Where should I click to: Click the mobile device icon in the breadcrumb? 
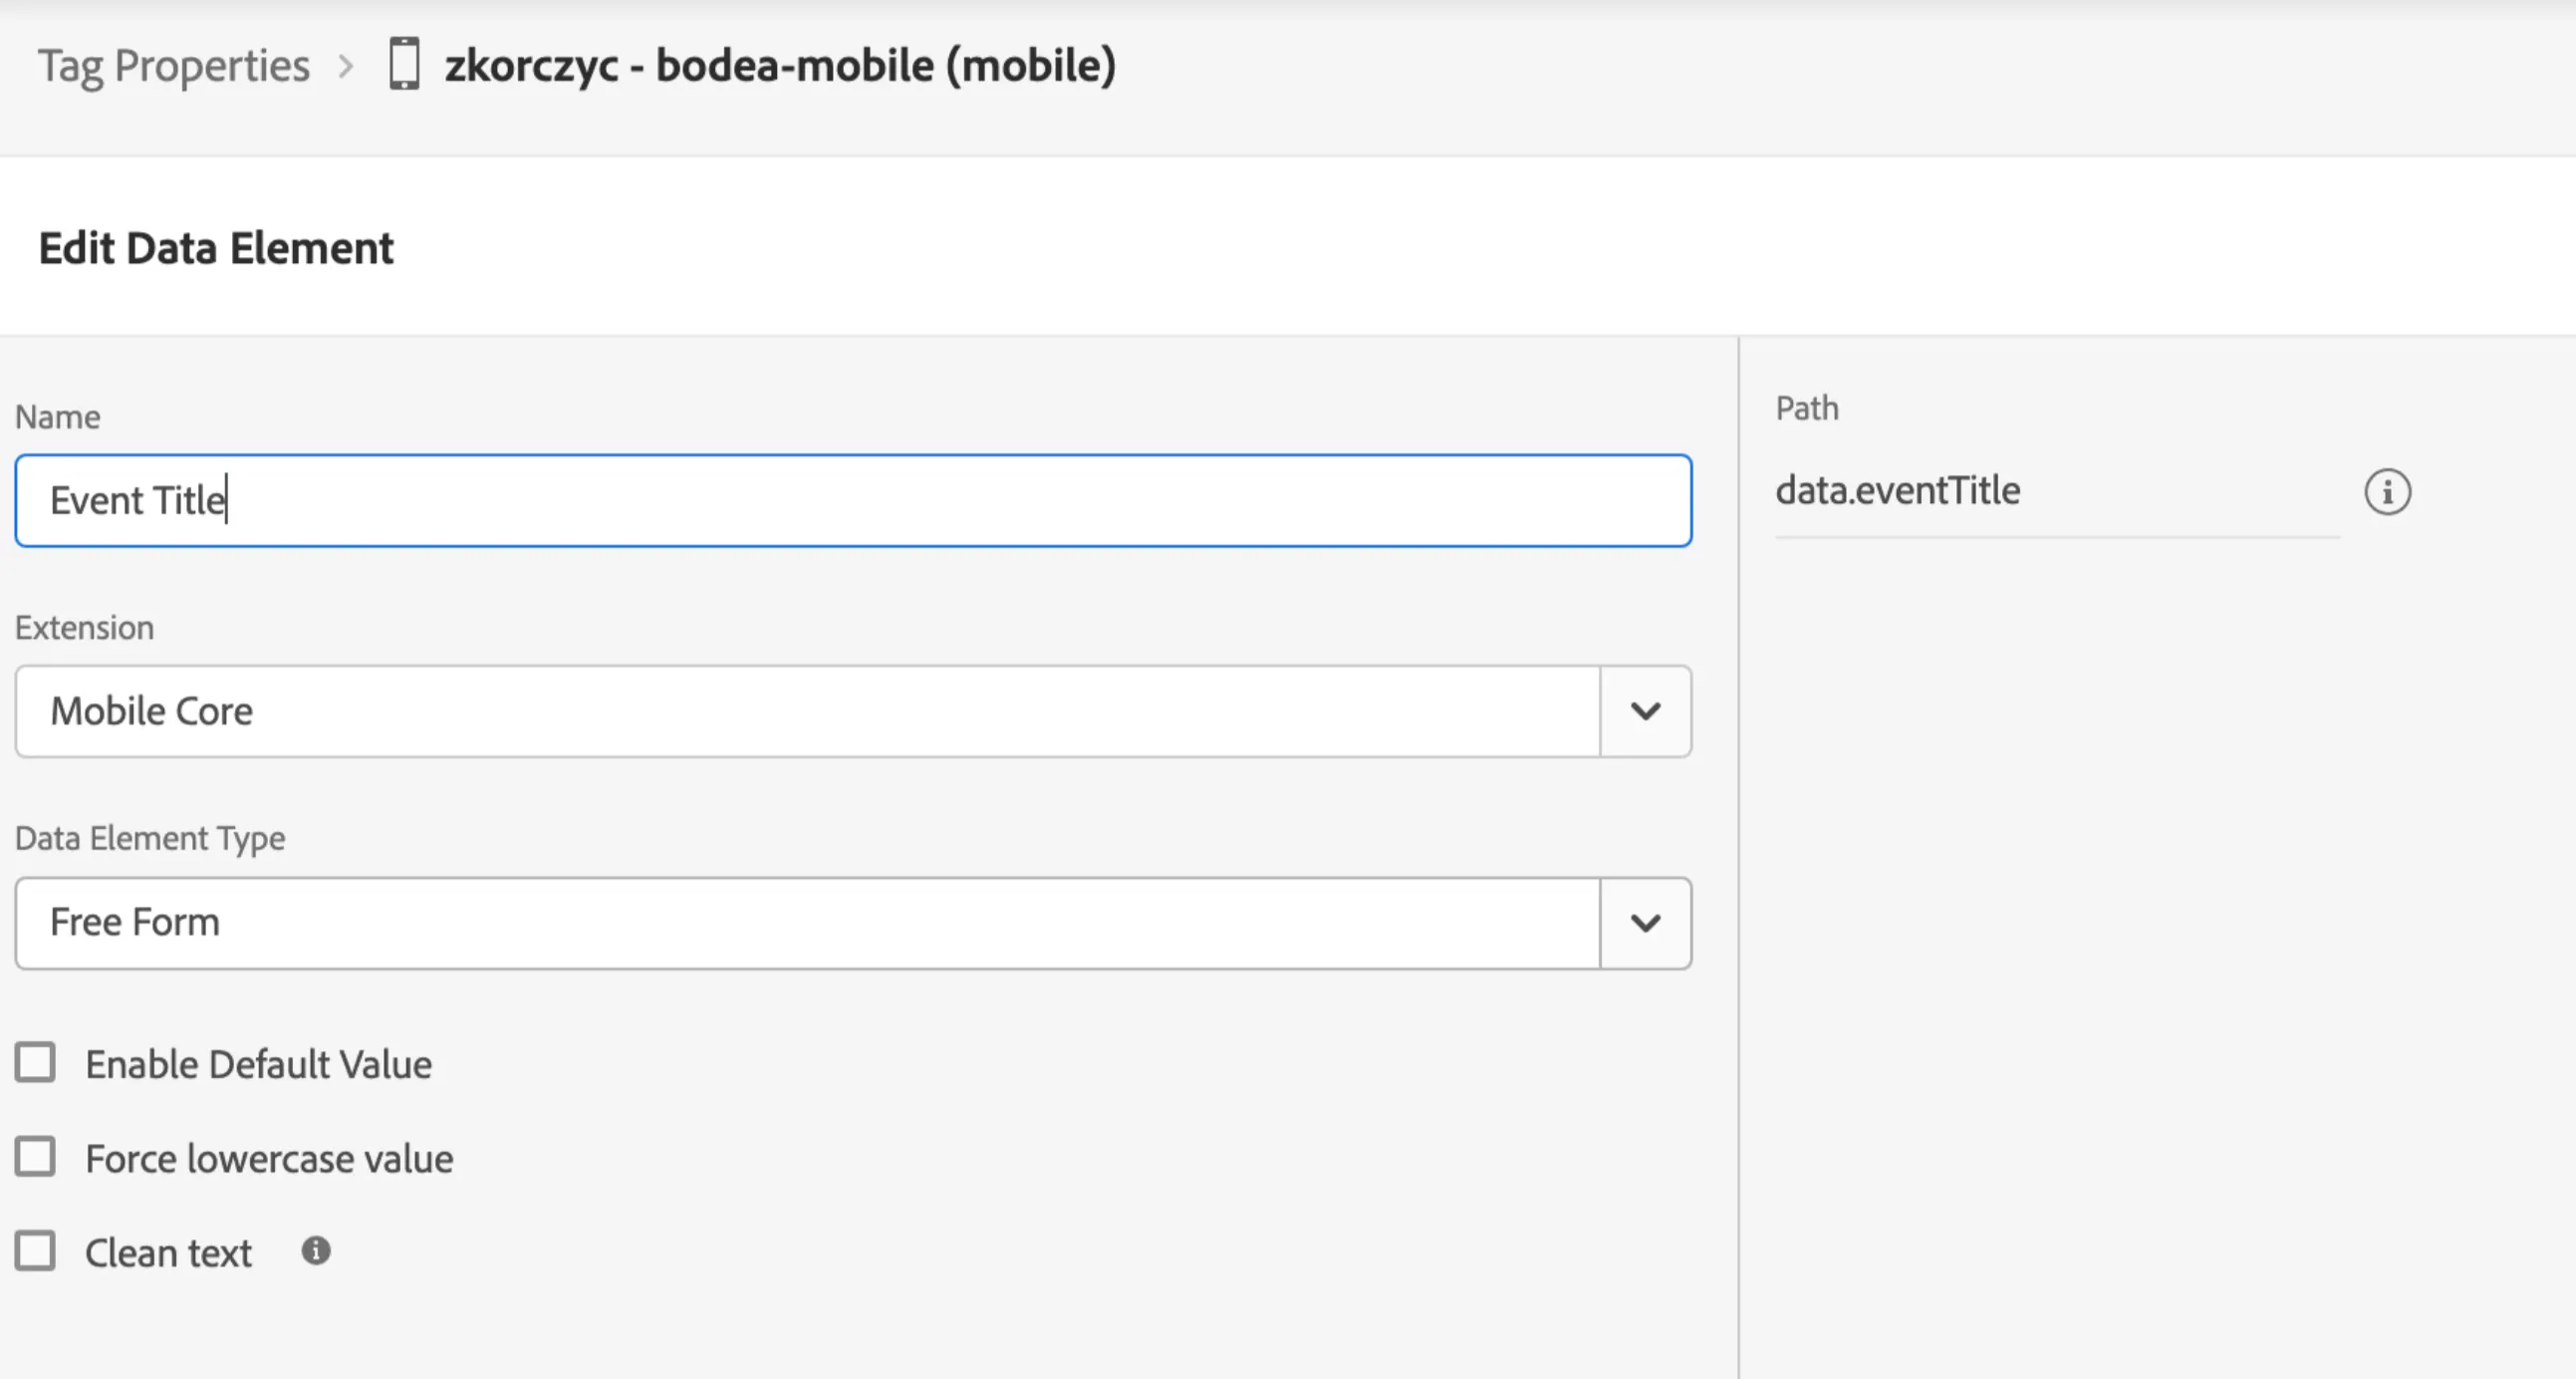coord(404,65)
